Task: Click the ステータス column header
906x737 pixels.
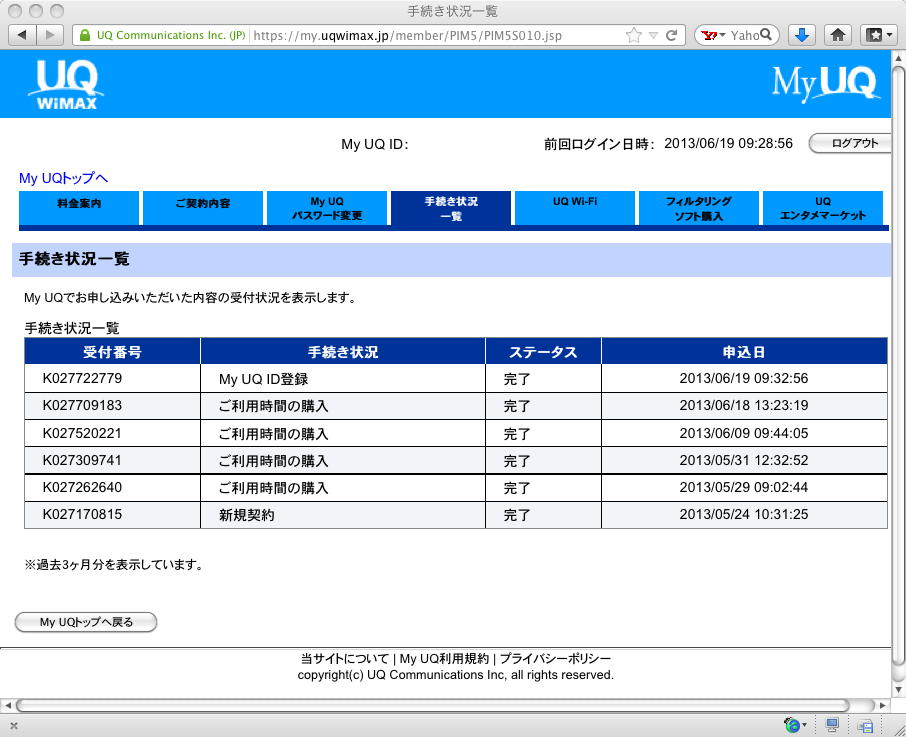Action: coord(543,352)
